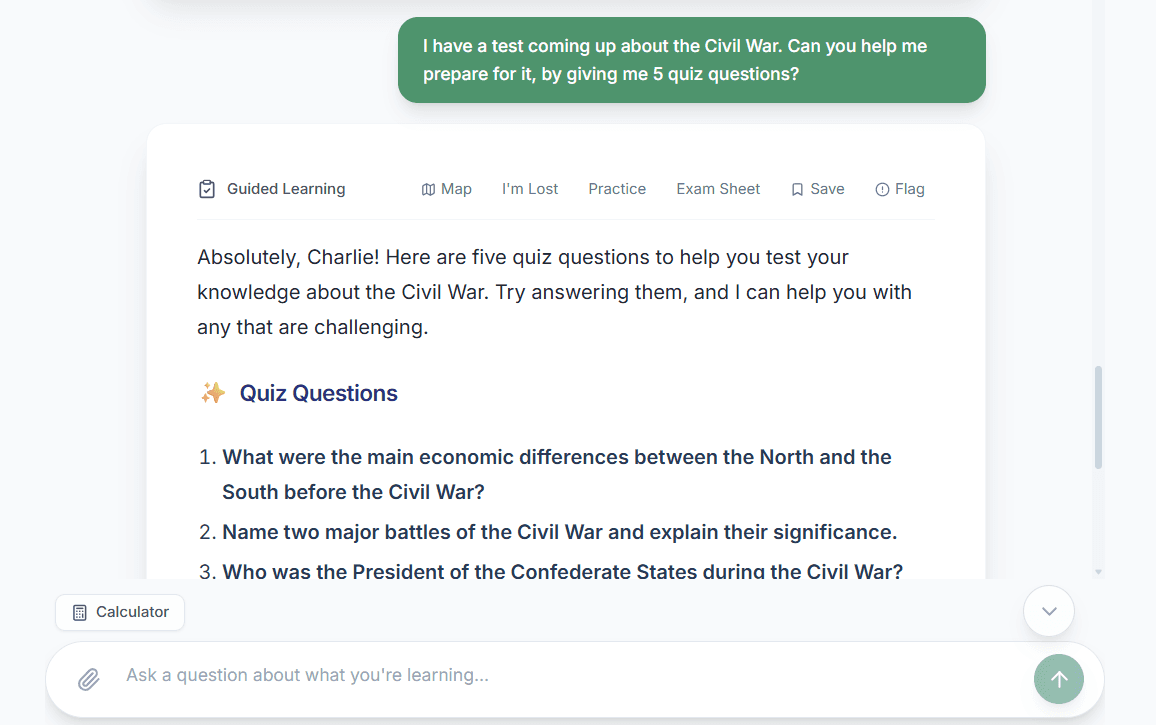The height and width of the screenshot is (725, 1156).
Task: Click the vertical scrollbar thumb
Action: point(1099,417)
